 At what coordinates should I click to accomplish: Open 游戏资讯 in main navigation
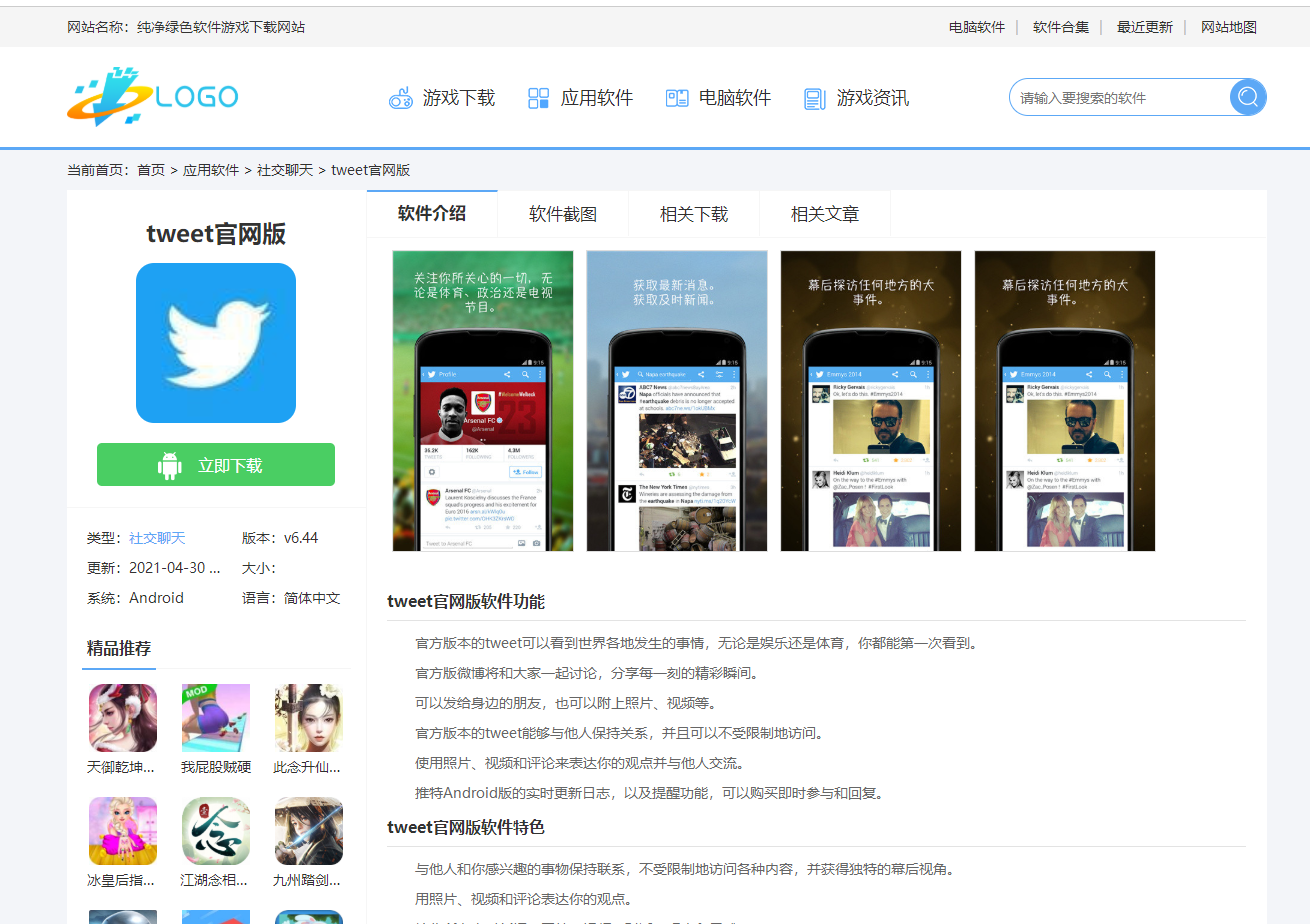(x=873, y=98)
